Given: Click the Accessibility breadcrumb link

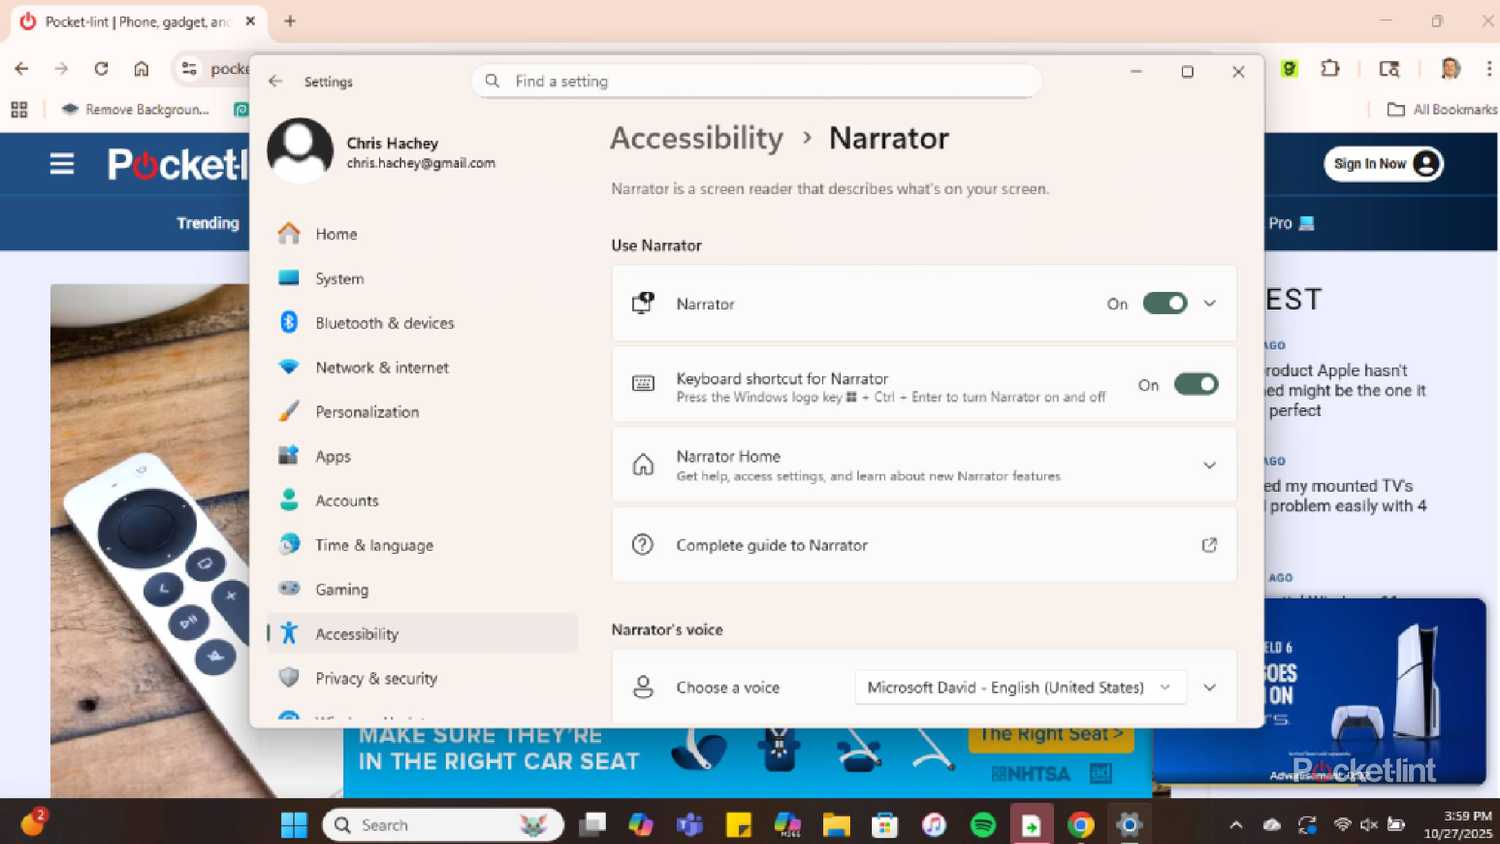Looking at the screenshot, I should pyautogui.click(x=695, y=138).
